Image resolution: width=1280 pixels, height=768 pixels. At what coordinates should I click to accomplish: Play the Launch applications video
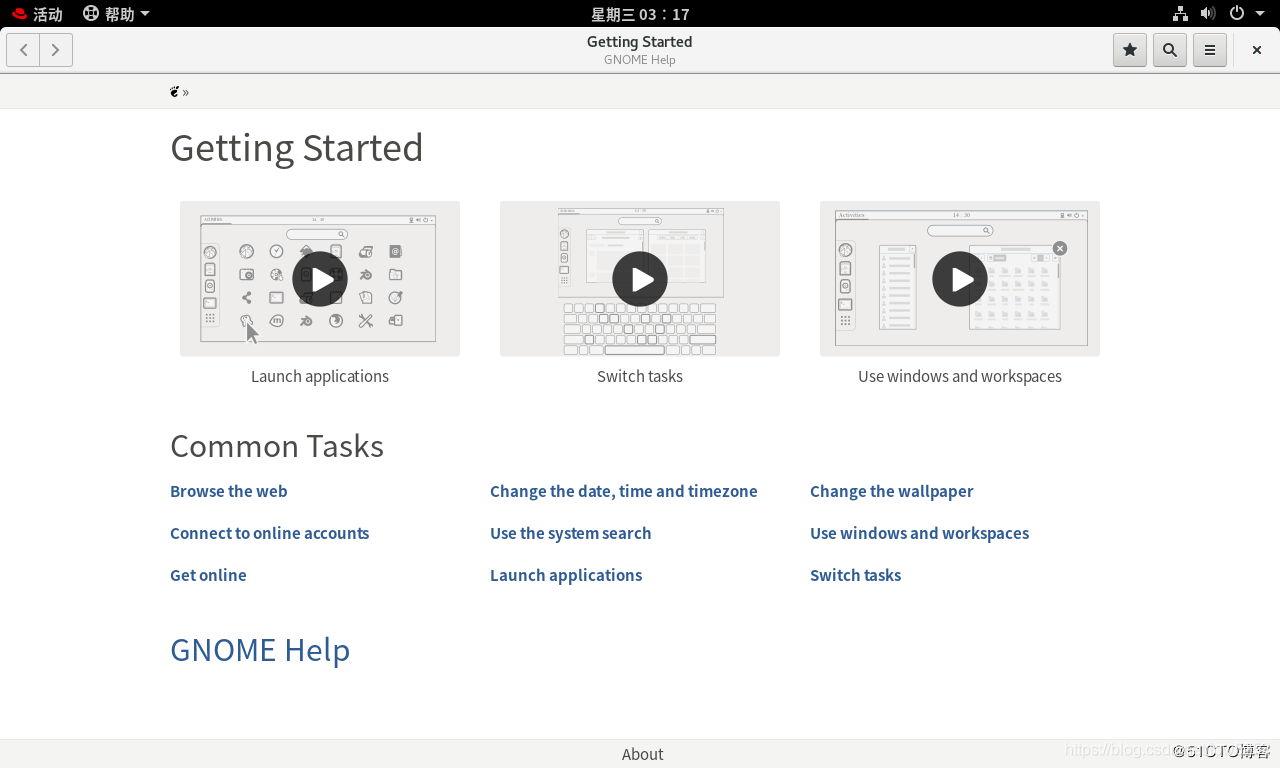[x=320, y=279]
